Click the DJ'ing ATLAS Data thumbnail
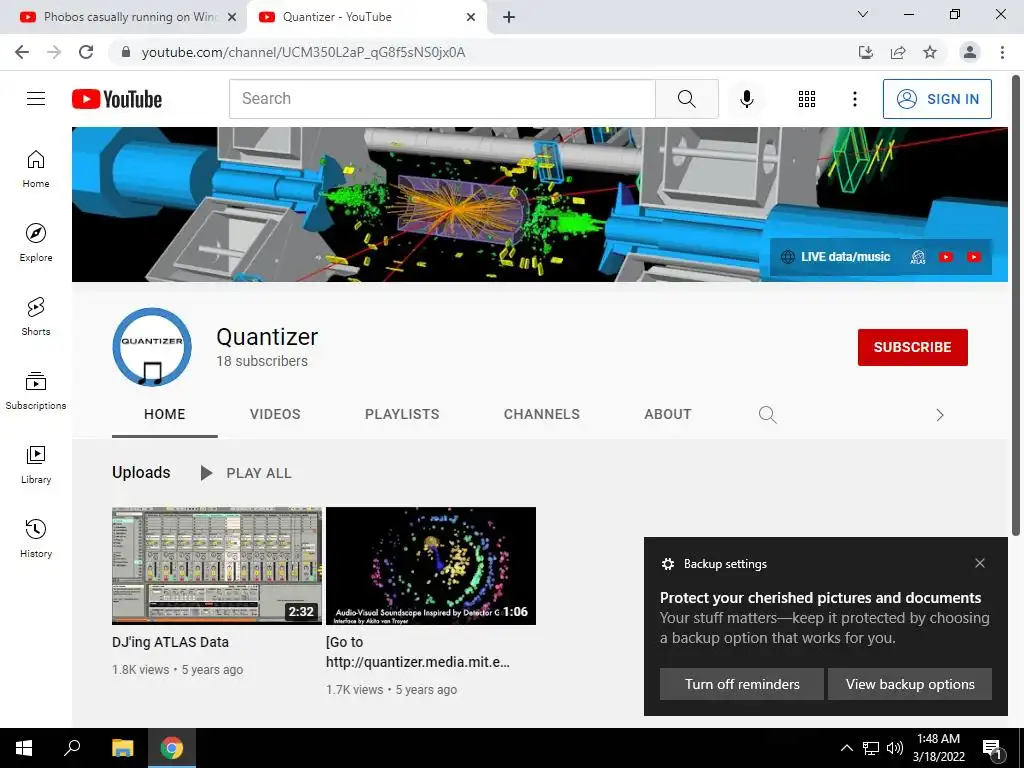Image resolution: width=1024 pixels, height=768 pixels. click(x=217, y=566)
